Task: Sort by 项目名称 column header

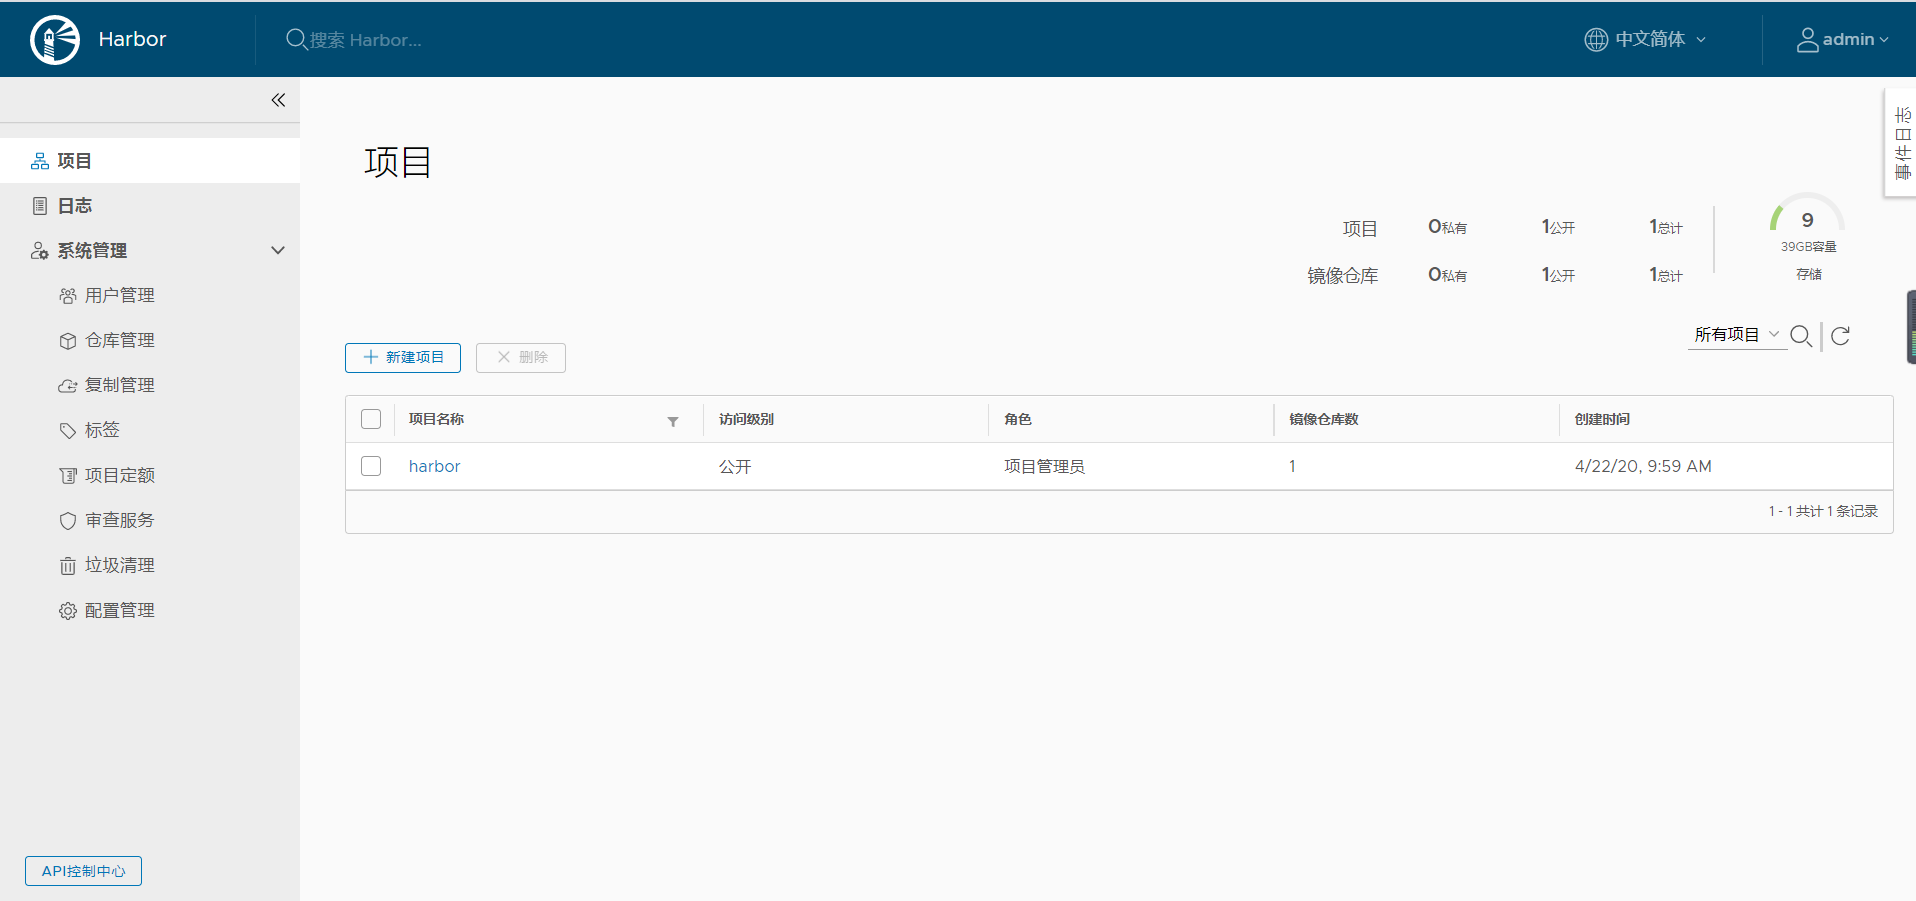Action: (436, 420)
